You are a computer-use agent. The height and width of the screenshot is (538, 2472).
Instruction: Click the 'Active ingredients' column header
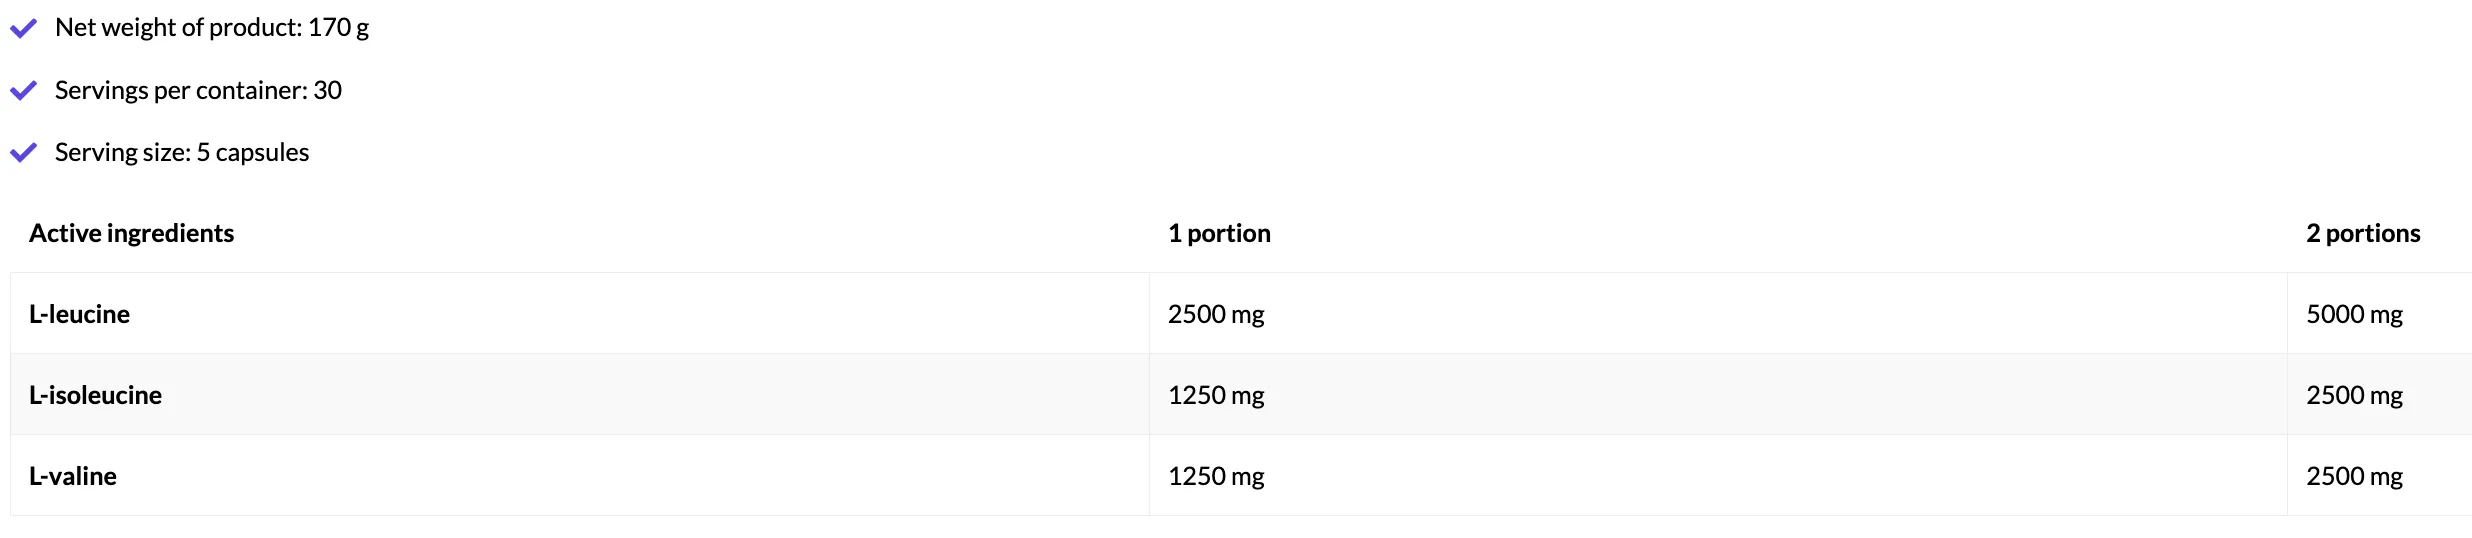tap(131, 233)
